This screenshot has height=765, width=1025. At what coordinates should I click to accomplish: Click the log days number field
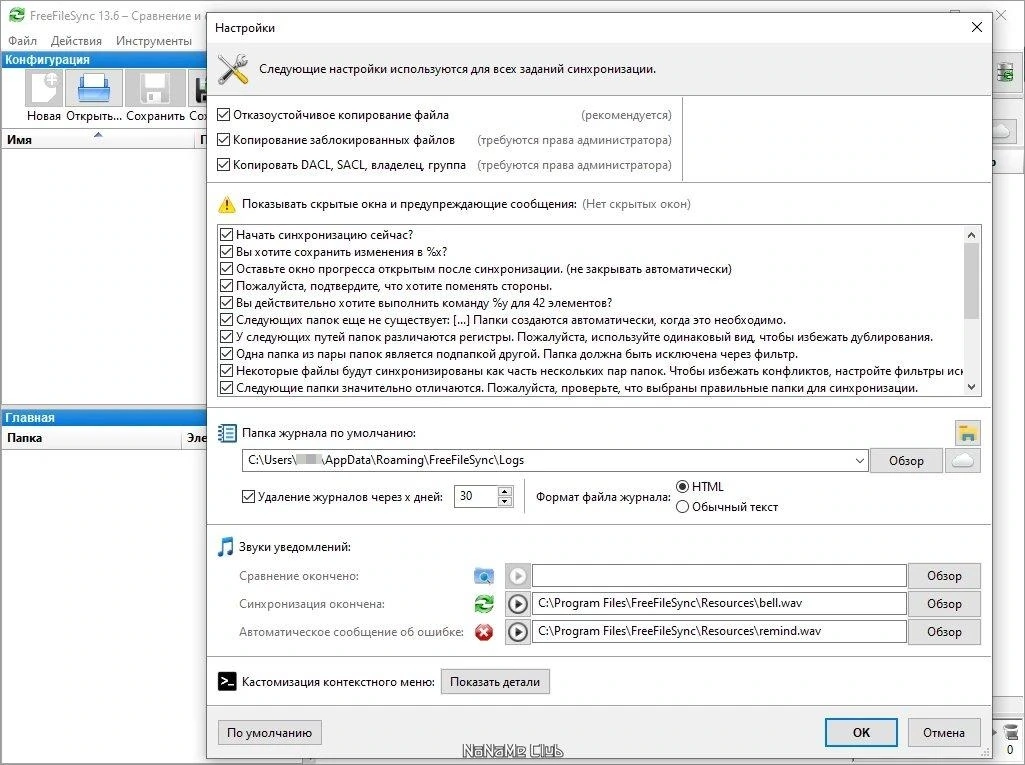coord(476,496)
